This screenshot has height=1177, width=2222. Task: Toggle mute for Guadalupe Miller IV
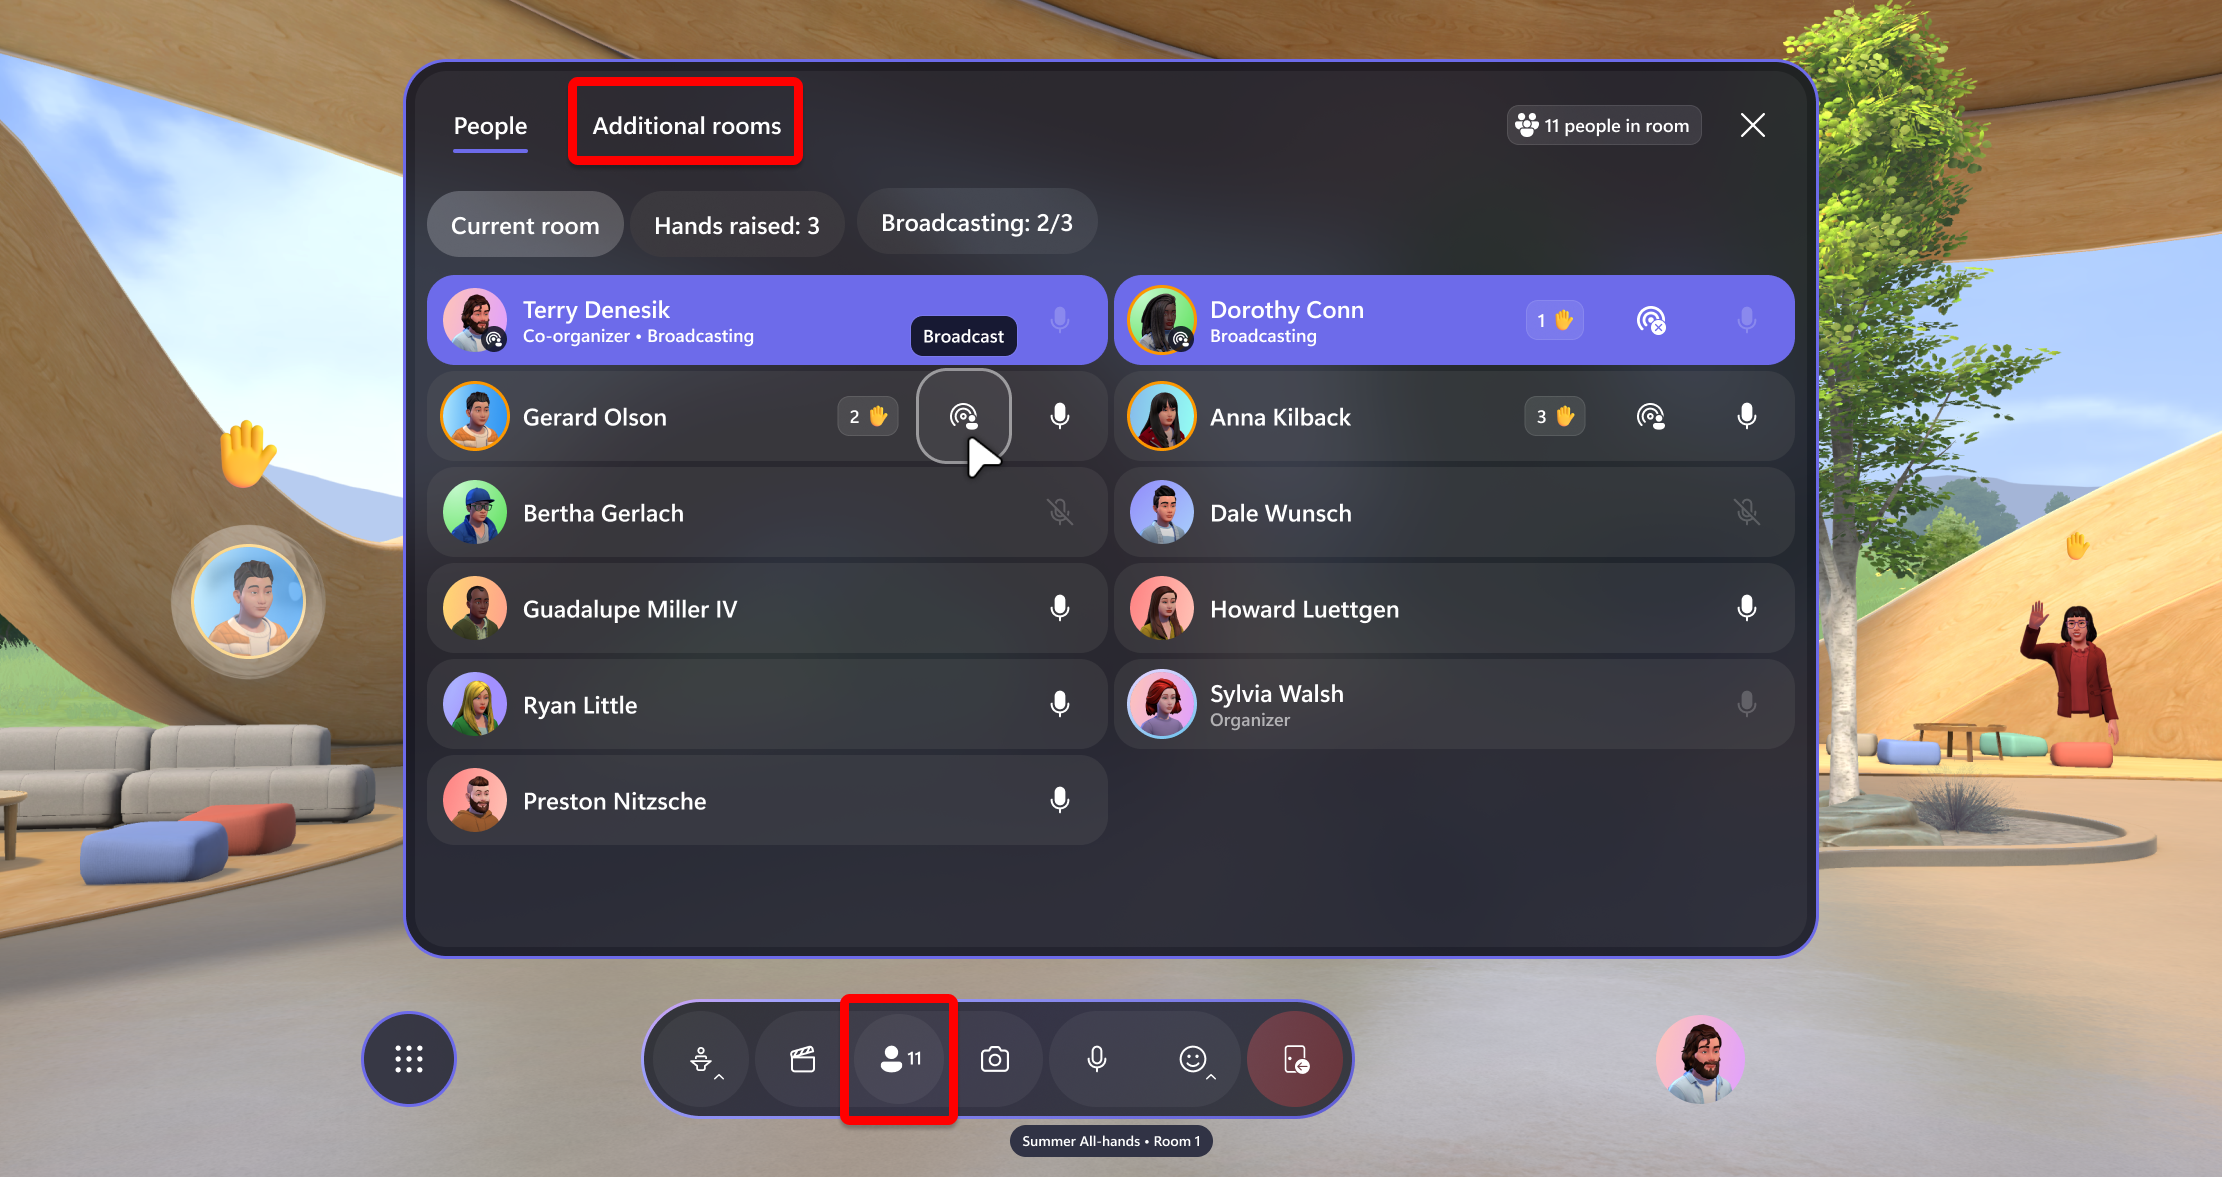pyautogui.click(x=1061, y=607)
